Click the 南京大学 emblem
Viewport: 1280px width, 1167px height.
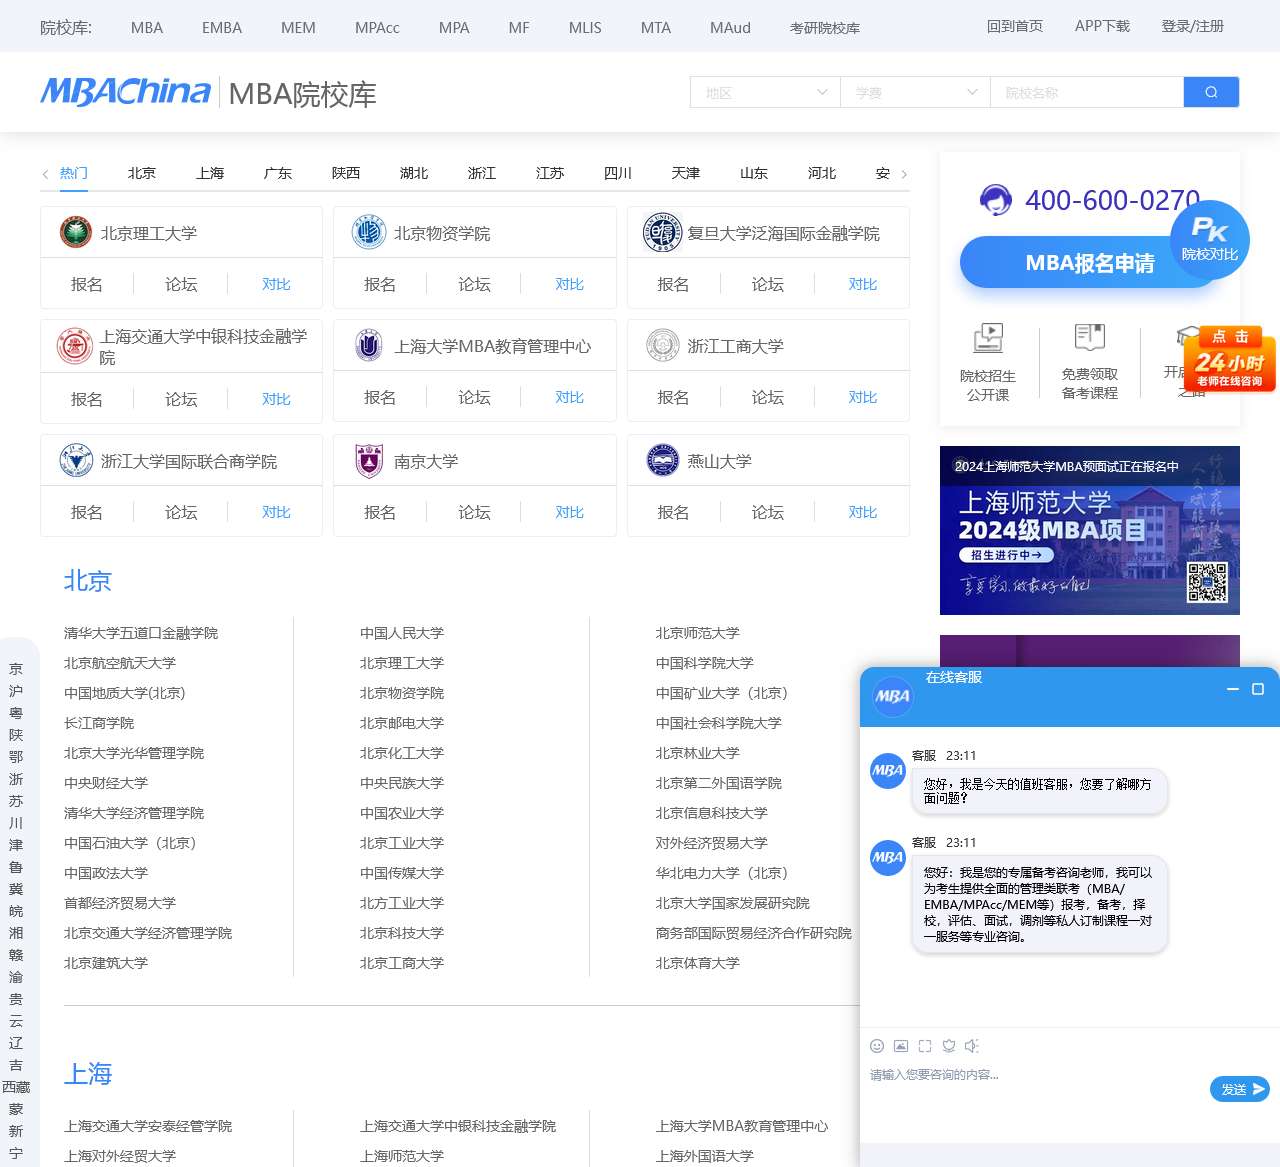click(369, 461)
